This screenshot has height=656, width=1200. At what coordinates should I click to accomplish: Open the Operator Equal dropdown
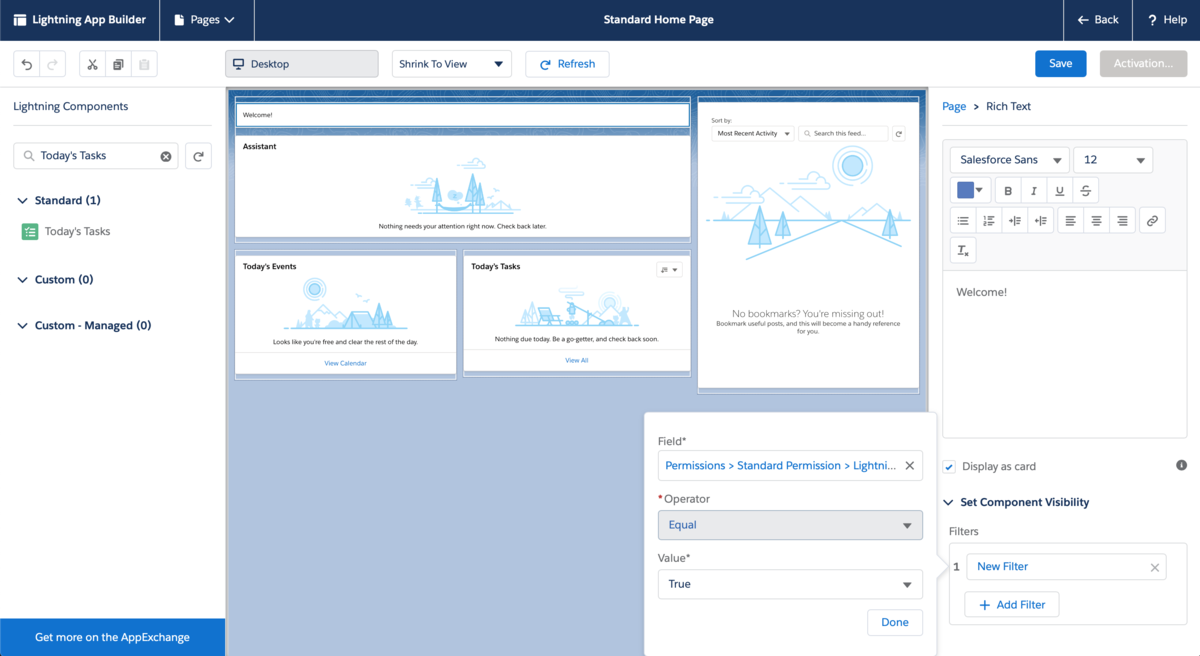pos(790,525)
